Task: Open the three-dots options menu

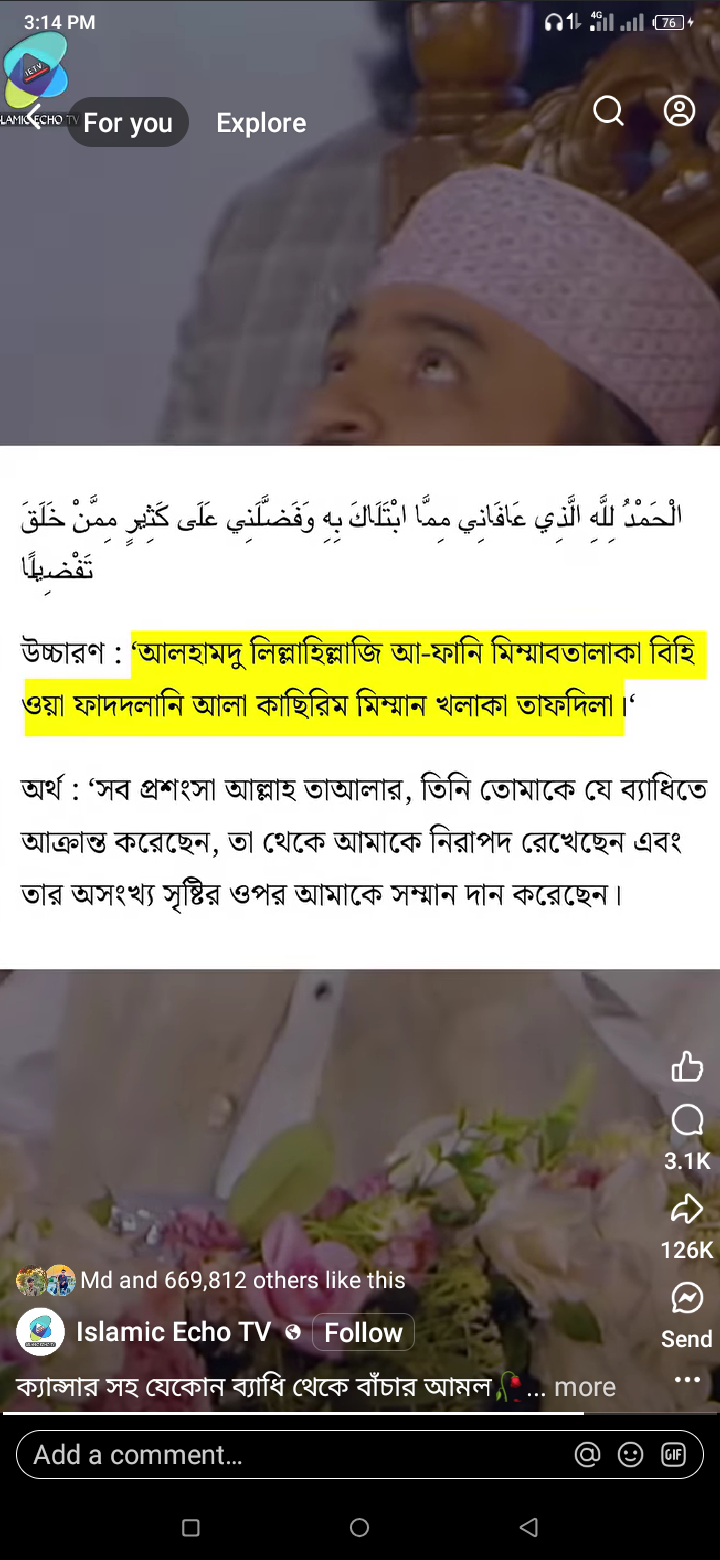Action: pyautogui.click(x=687, y=1380)
